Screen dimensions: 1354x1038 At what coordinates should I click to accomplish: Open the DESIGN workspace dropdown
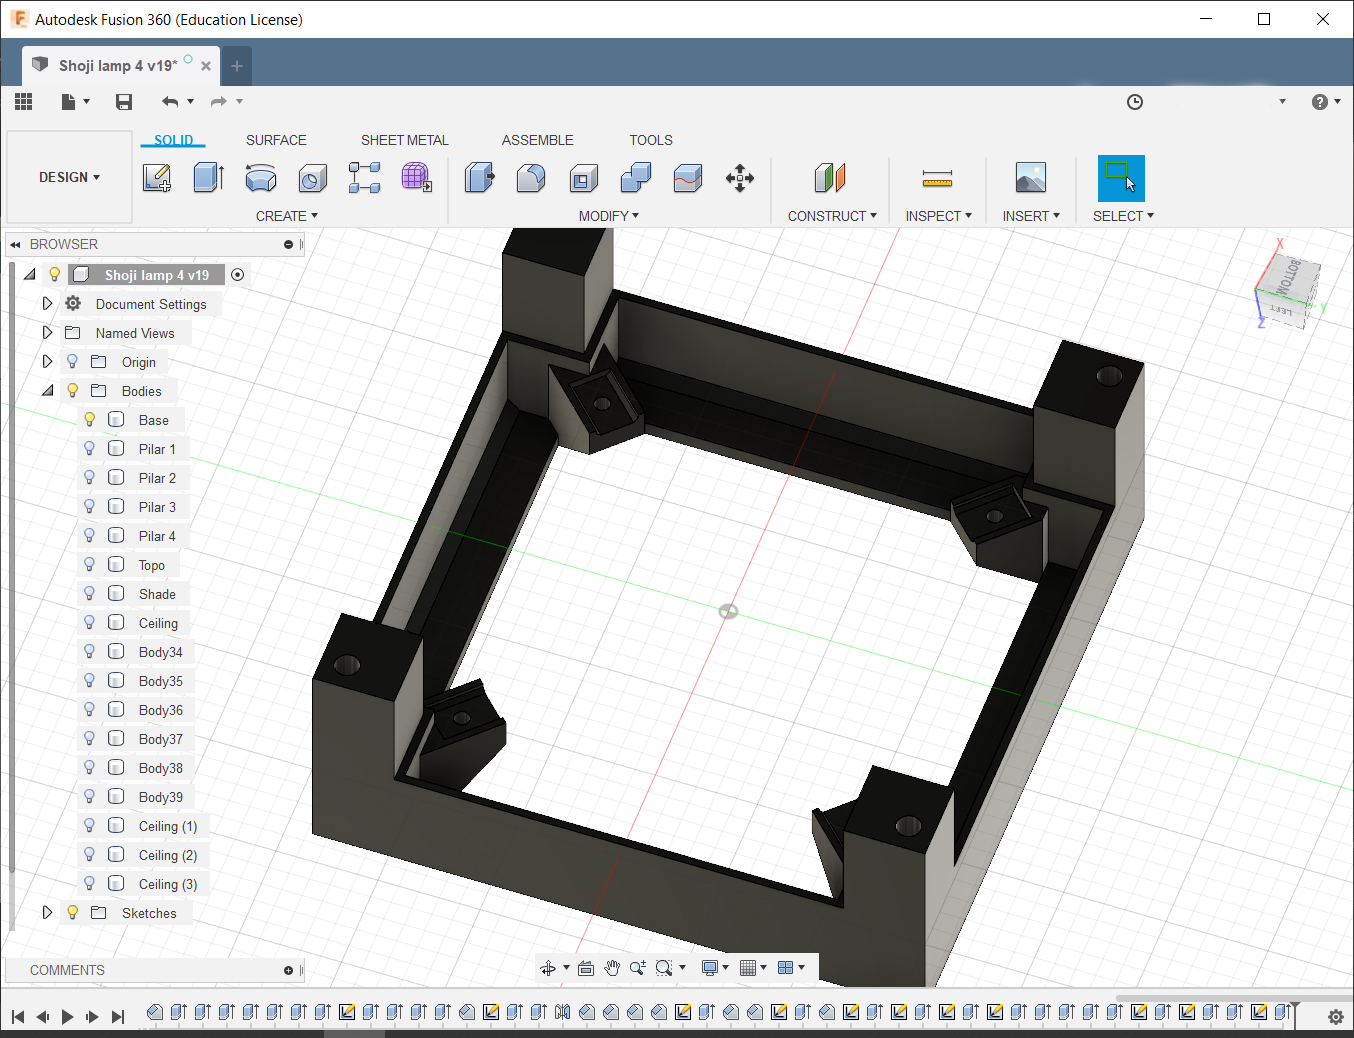[x=69, y=177]
